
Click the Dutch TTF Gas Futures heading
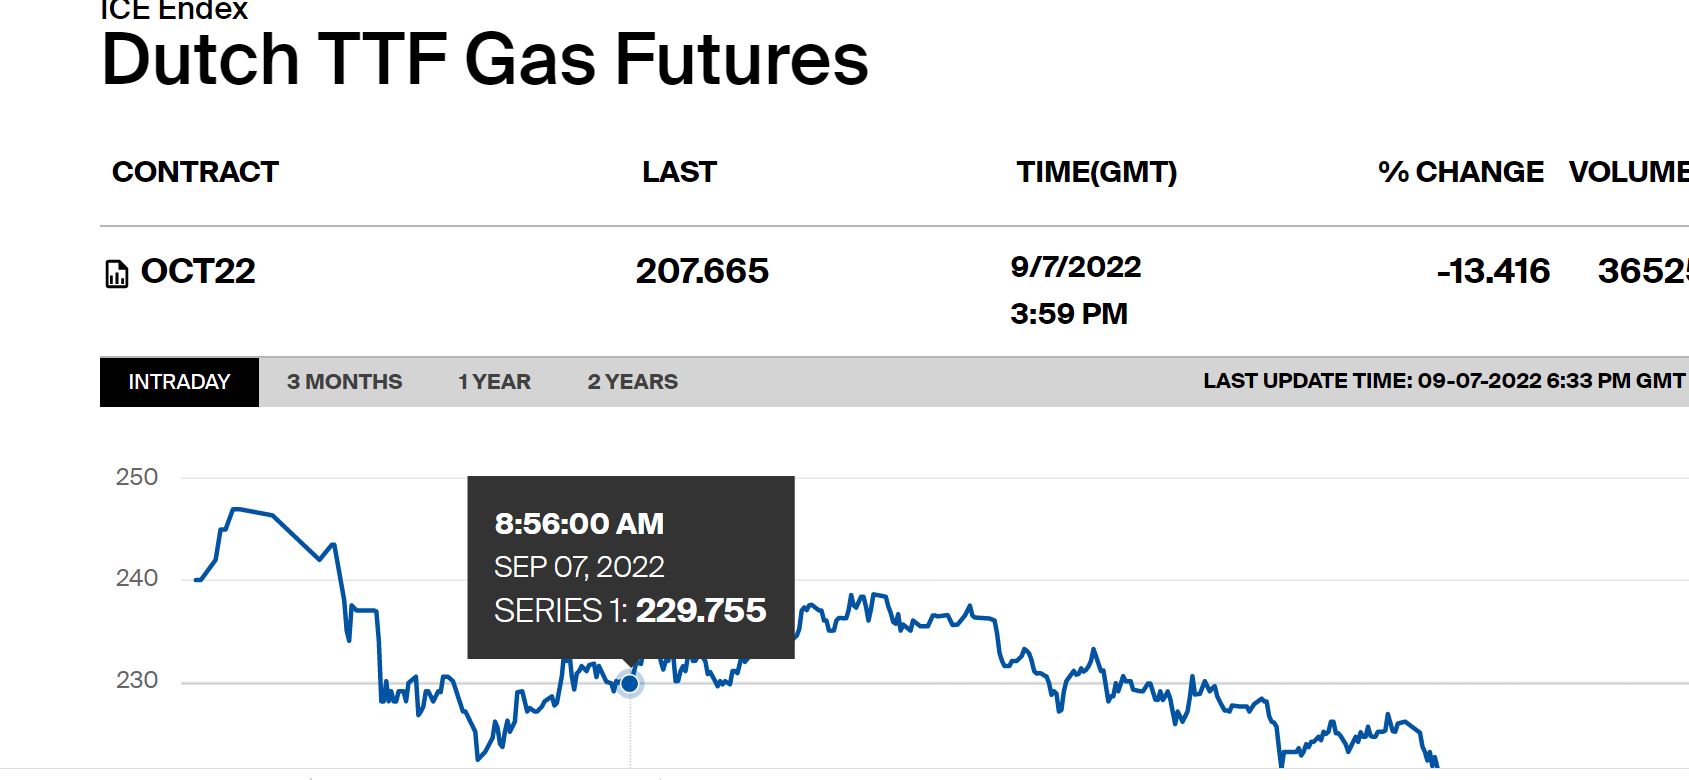coord(485,60)
